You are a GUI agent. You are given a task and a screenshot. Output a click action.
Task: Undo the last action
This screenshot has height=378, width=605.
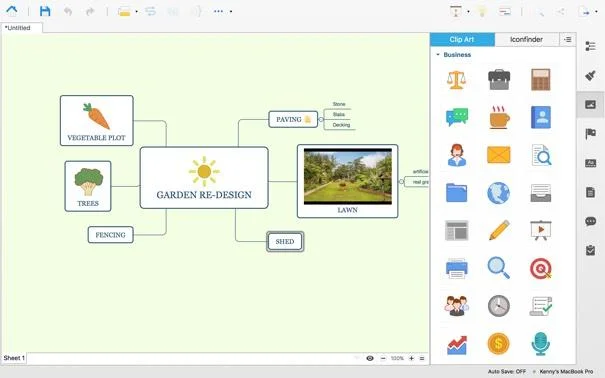pyautogui.click(x=68, y=11)
